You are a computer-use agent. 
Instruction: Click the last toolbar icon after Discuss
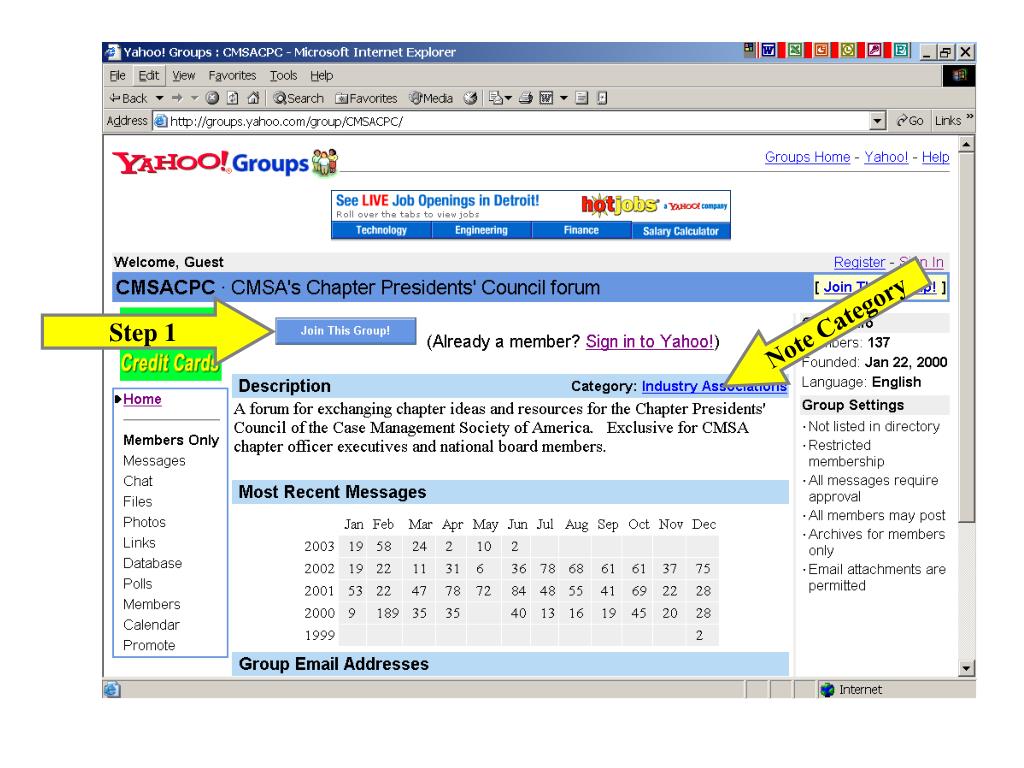(x=602, y=98)
